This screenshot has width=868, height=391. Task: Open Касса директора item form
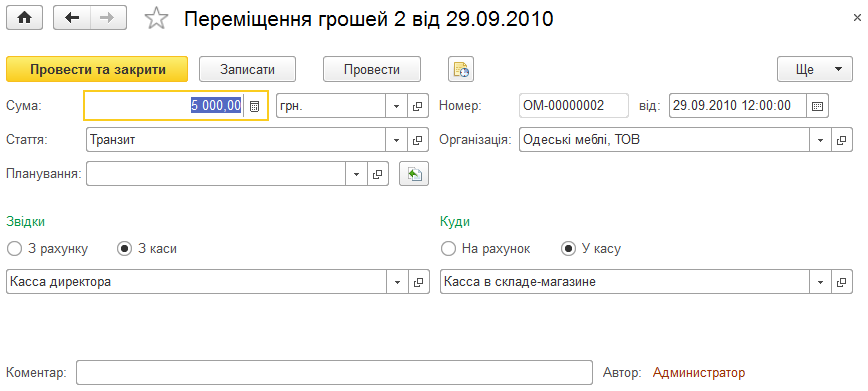click(418, 282)
